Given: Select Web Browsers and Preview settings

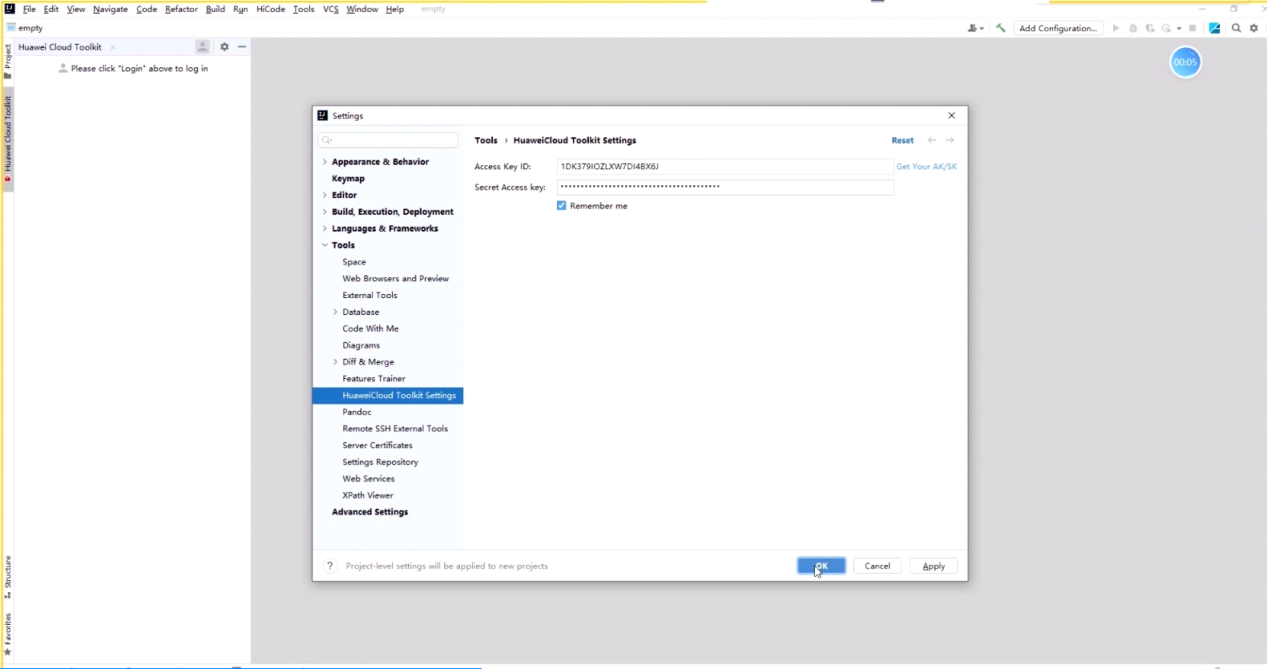Looking at the screenshot, I should (x=396, y=279).
